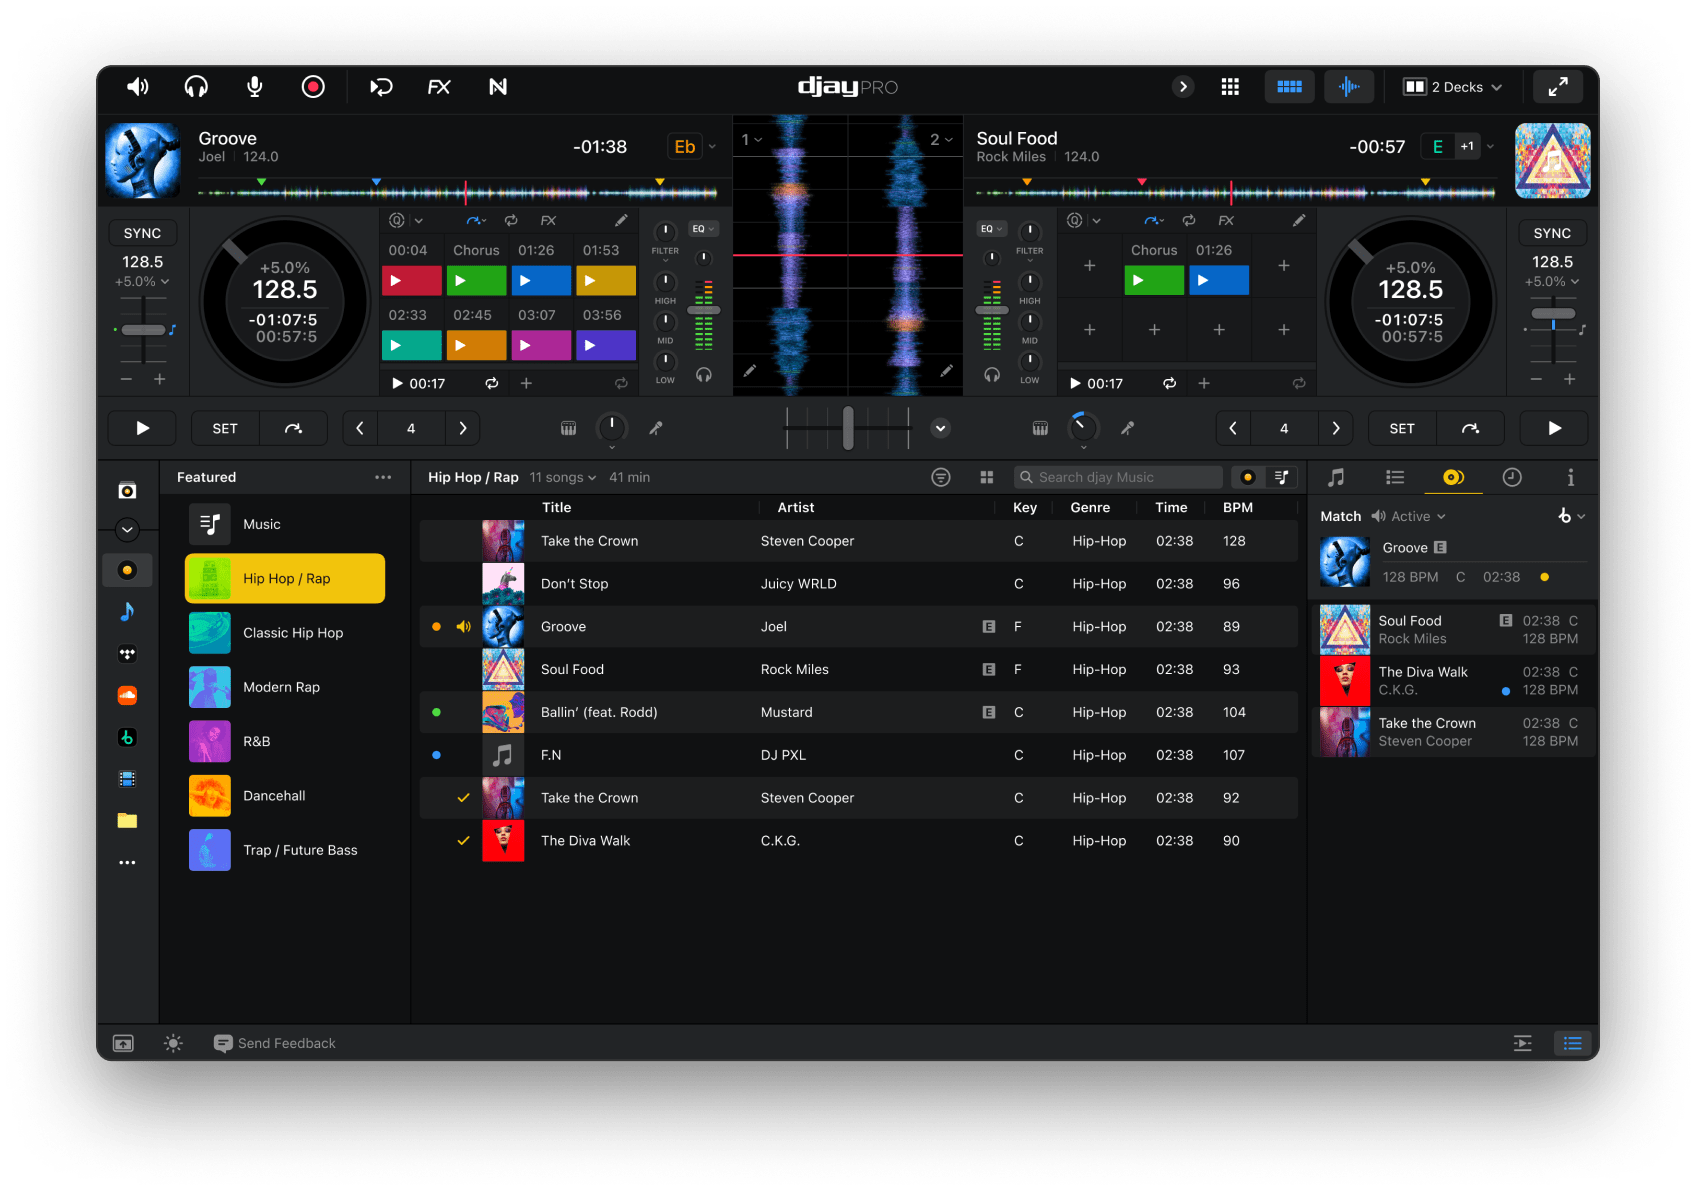This screenshot has height=1189, width=1696.
Task: Click the Search djay Music field
Action: coord(1120,478)
